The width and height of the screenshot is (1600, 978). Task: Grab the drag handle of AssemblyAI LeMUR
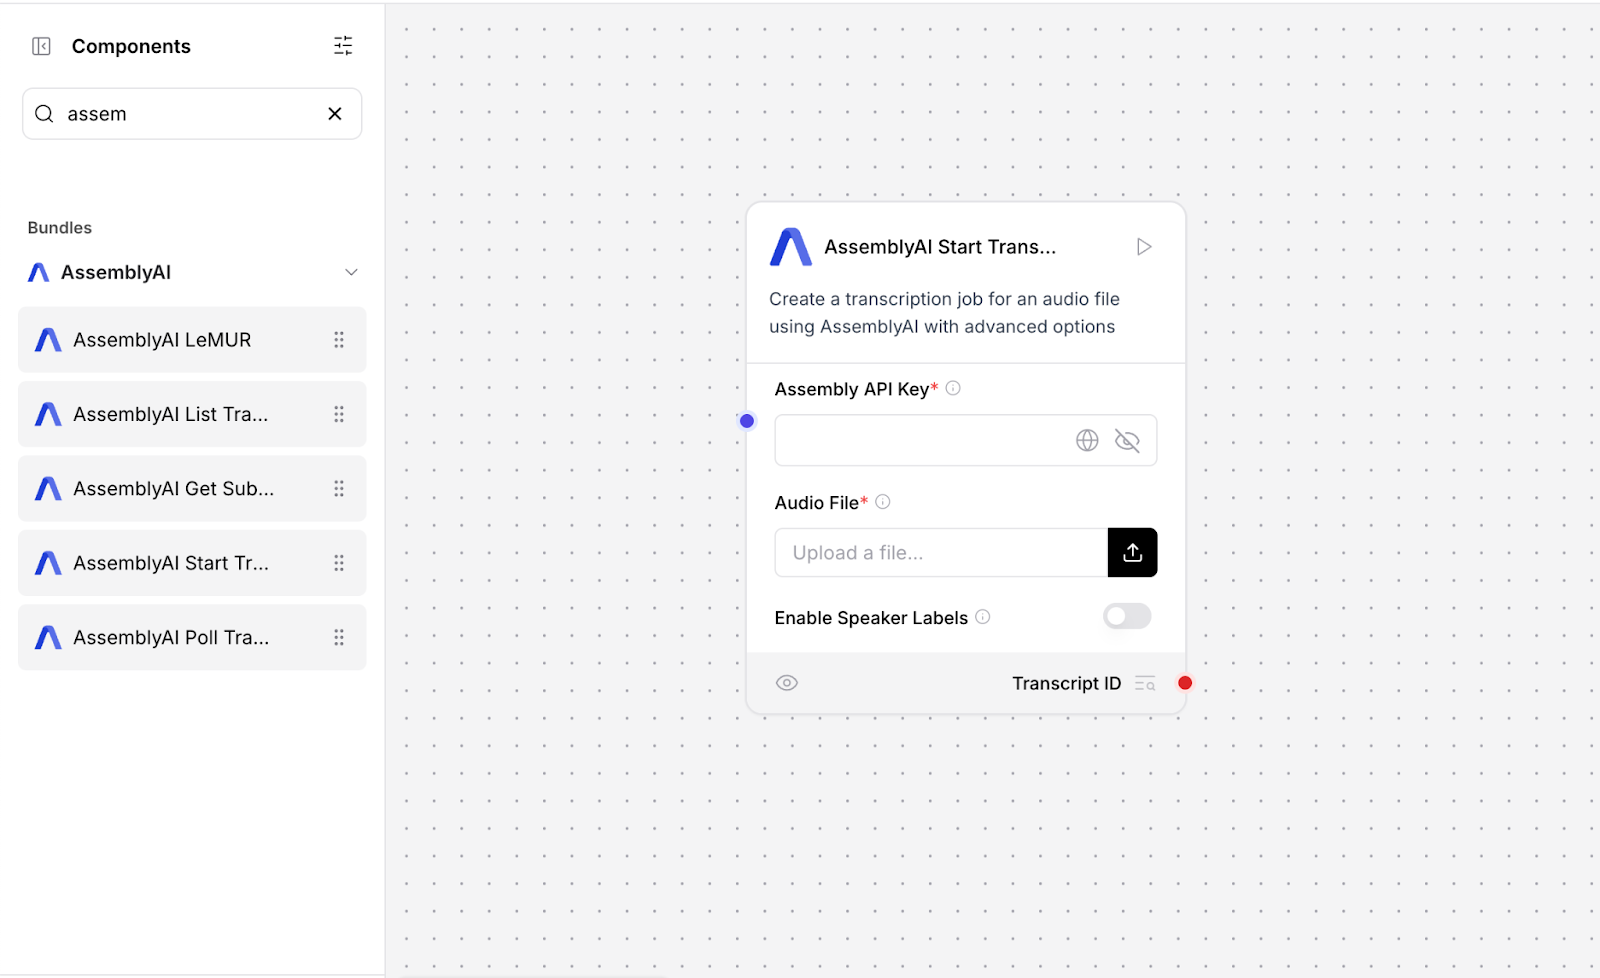tap(339, 340)
